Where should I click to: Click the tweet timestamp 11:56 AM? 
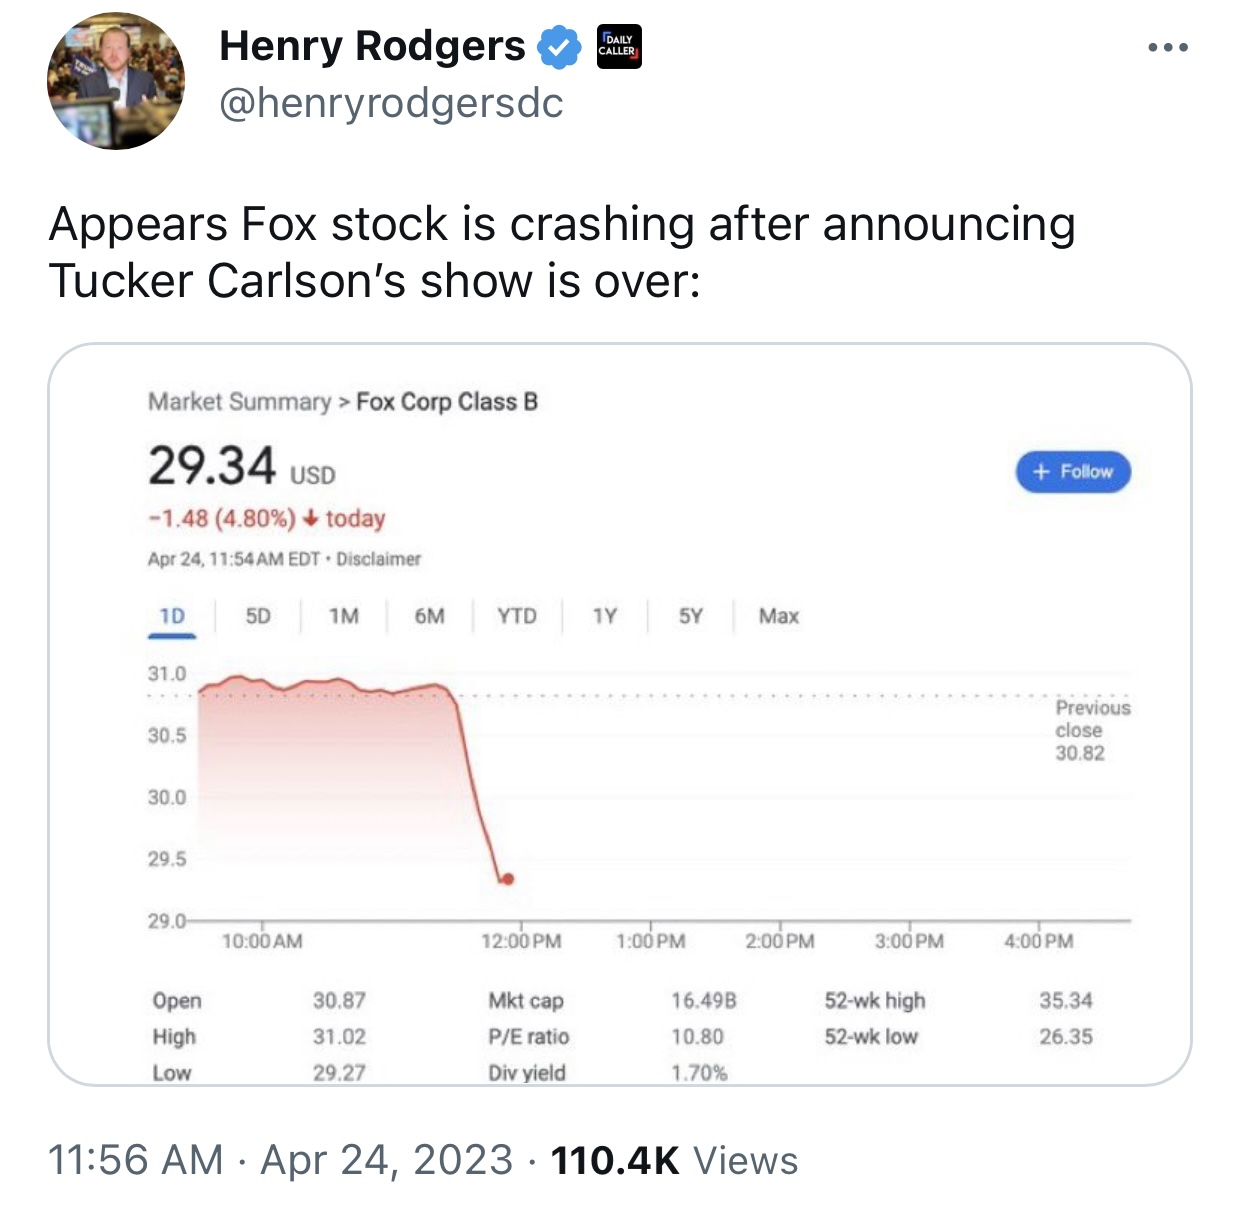tap(136, 1161)
